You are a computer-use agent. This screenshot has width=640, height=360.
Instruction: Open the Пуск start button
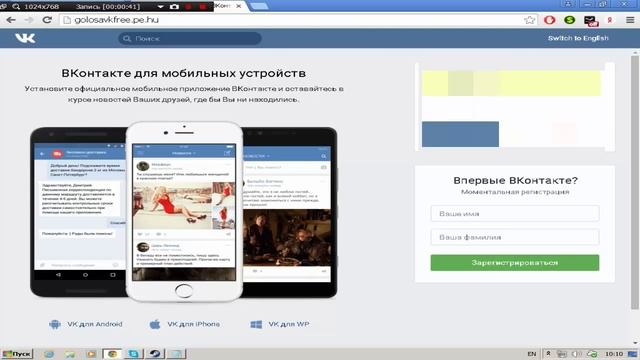[x=17, y=354]
